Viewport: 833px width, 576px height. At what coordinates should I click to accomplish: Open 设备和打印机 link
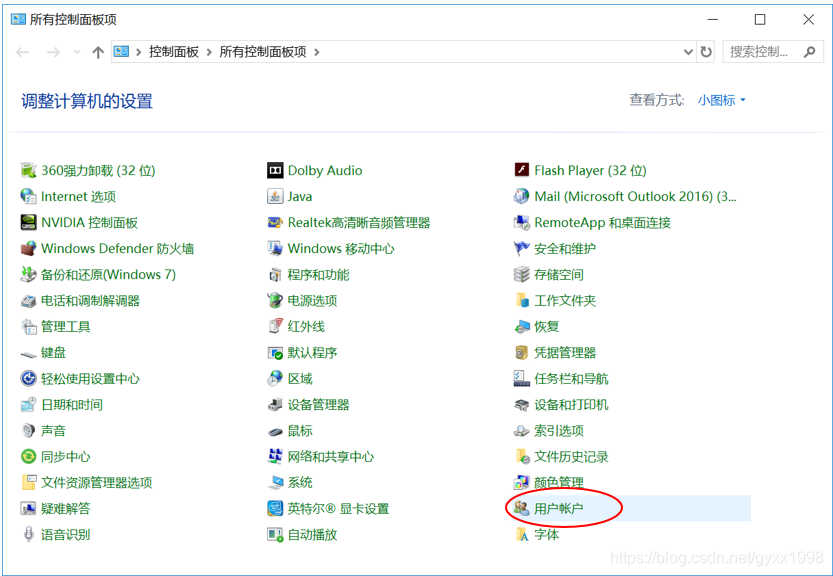[x=571, y=405]
